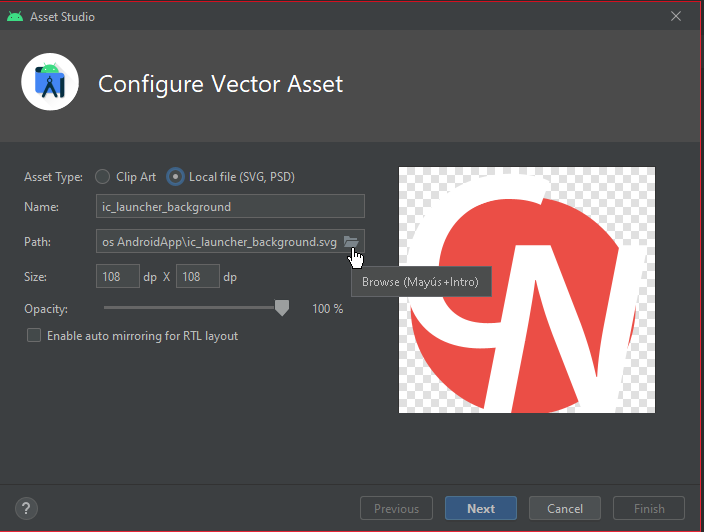Click the Configure Vector Asset heading
Screen dimensions: 704x532
coord(220,84)
